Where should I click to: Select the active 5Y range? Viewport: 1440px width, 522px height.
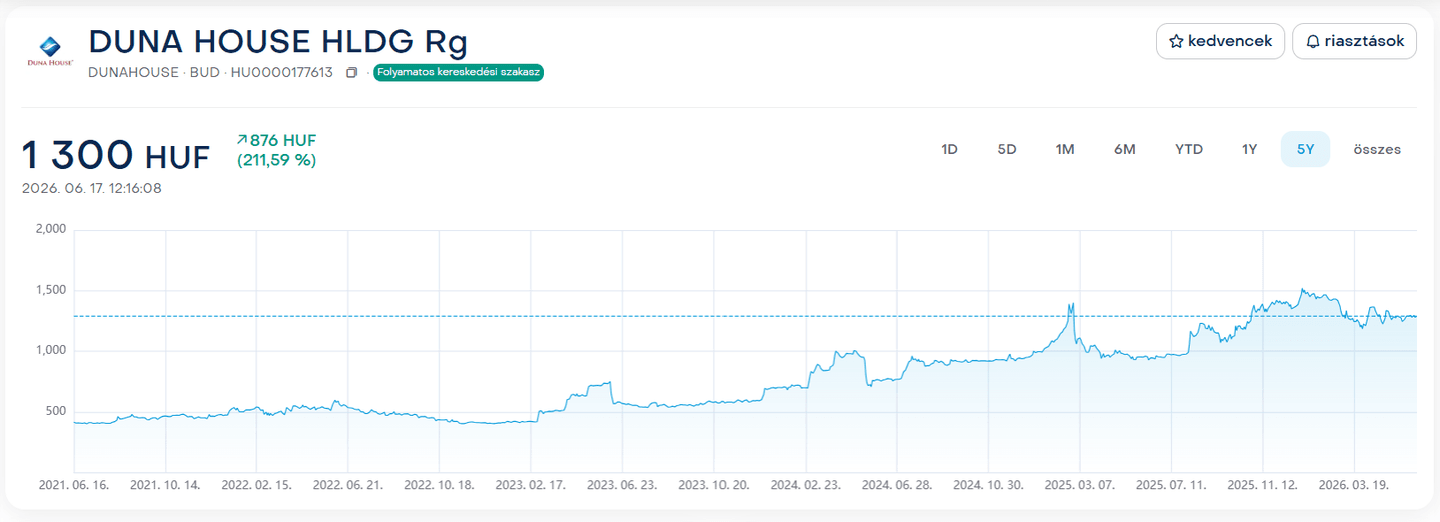pos(1306,149)
